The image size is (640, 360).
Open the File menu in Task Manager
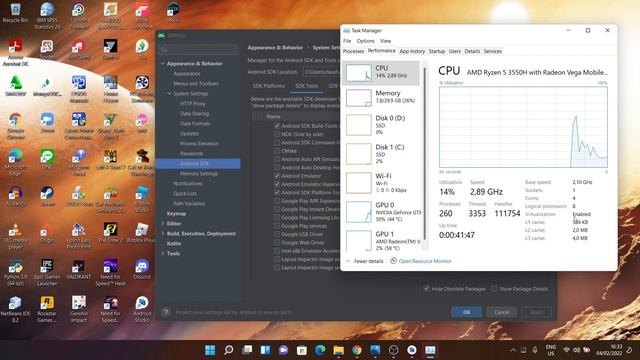(347, 41)
